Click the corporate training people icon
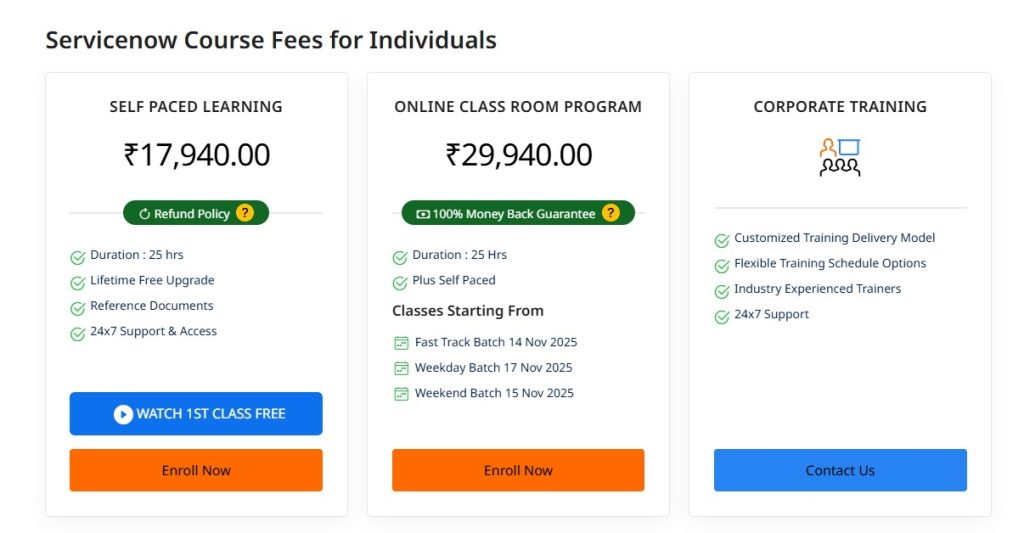The width and height of the screenshot is (1024, 533). 840,157
